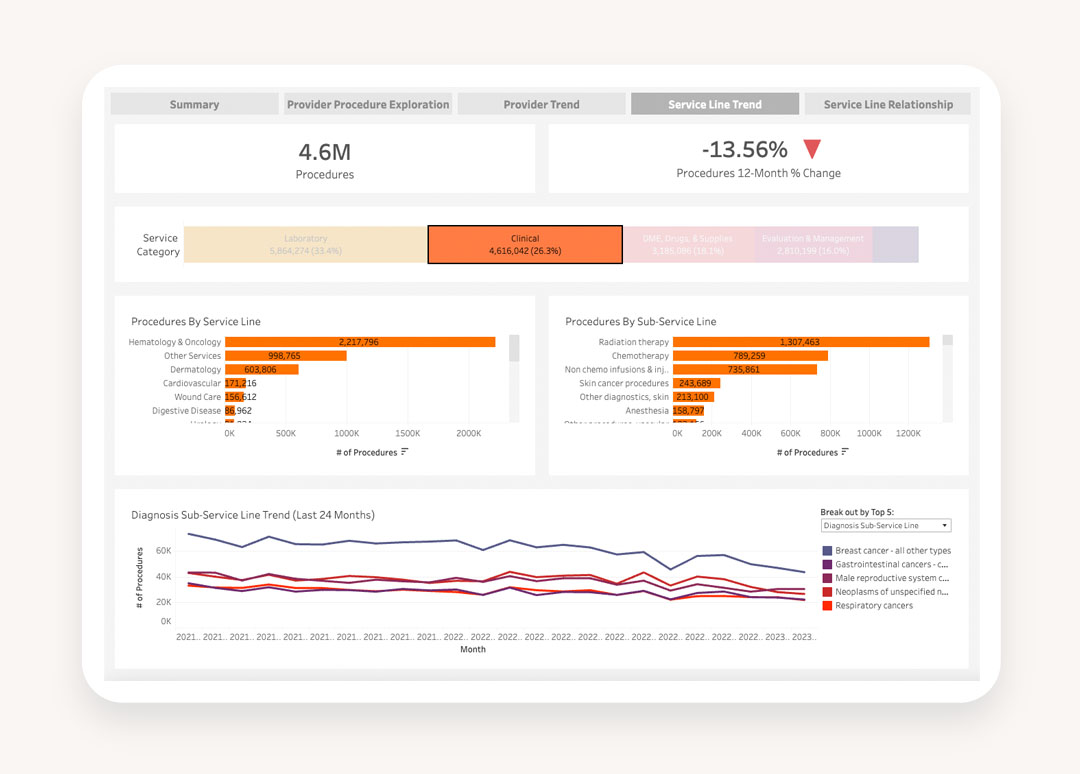This screenshot has height=774, width=1080.
Task: Click the Hematology & Oncology row label
Action: click(x=175, y=342)
